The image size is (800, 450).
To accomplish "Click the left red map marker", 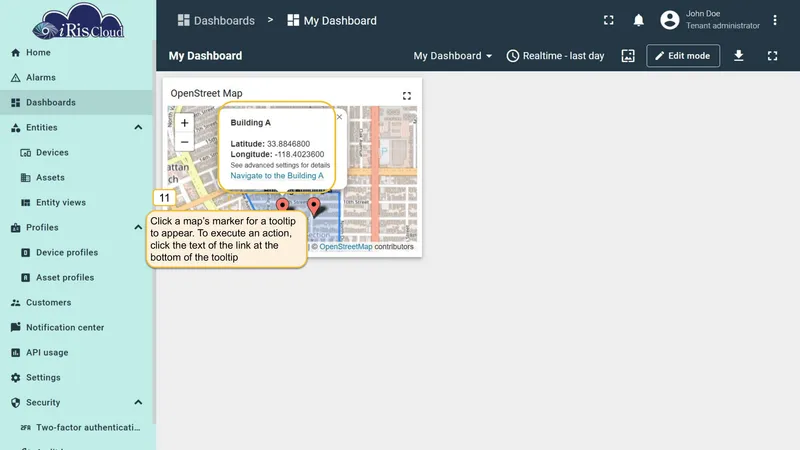I will 282,205.
